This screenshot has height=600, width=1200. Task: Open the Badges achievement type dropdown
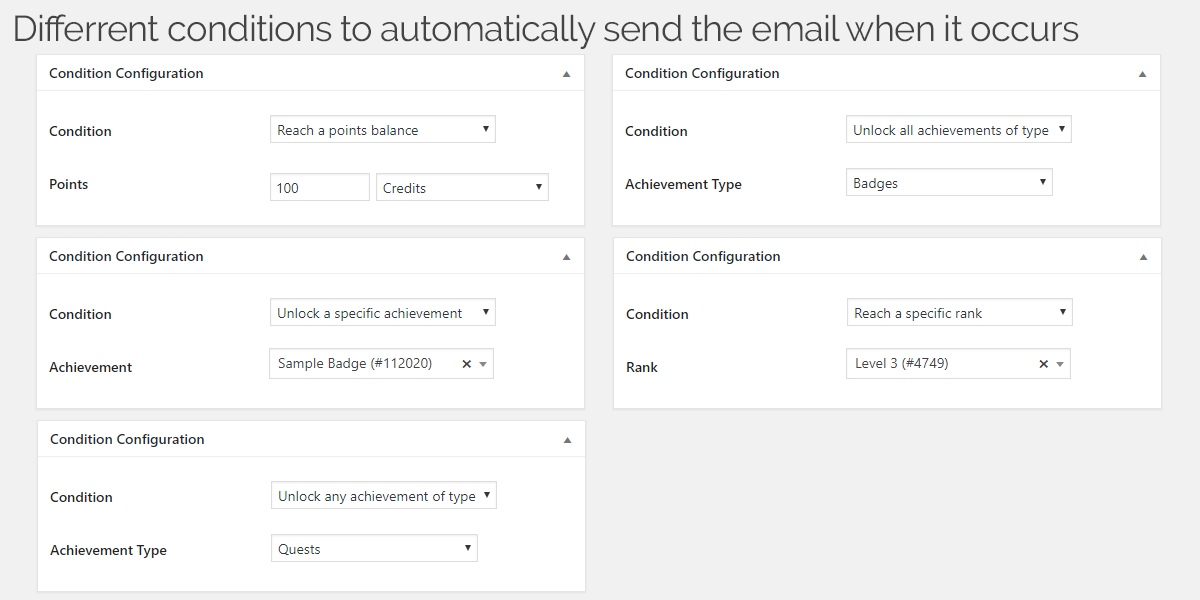[x=949, y=183]
